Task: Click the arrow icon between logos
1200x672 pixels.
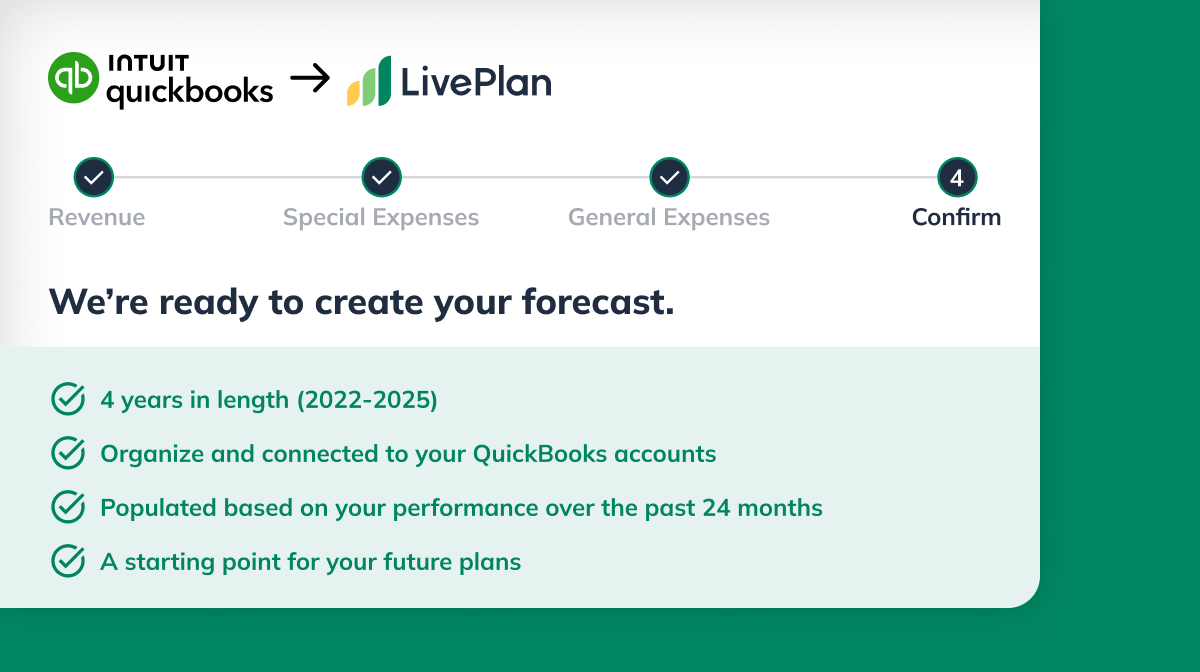Action: click(x=310, y=77)
